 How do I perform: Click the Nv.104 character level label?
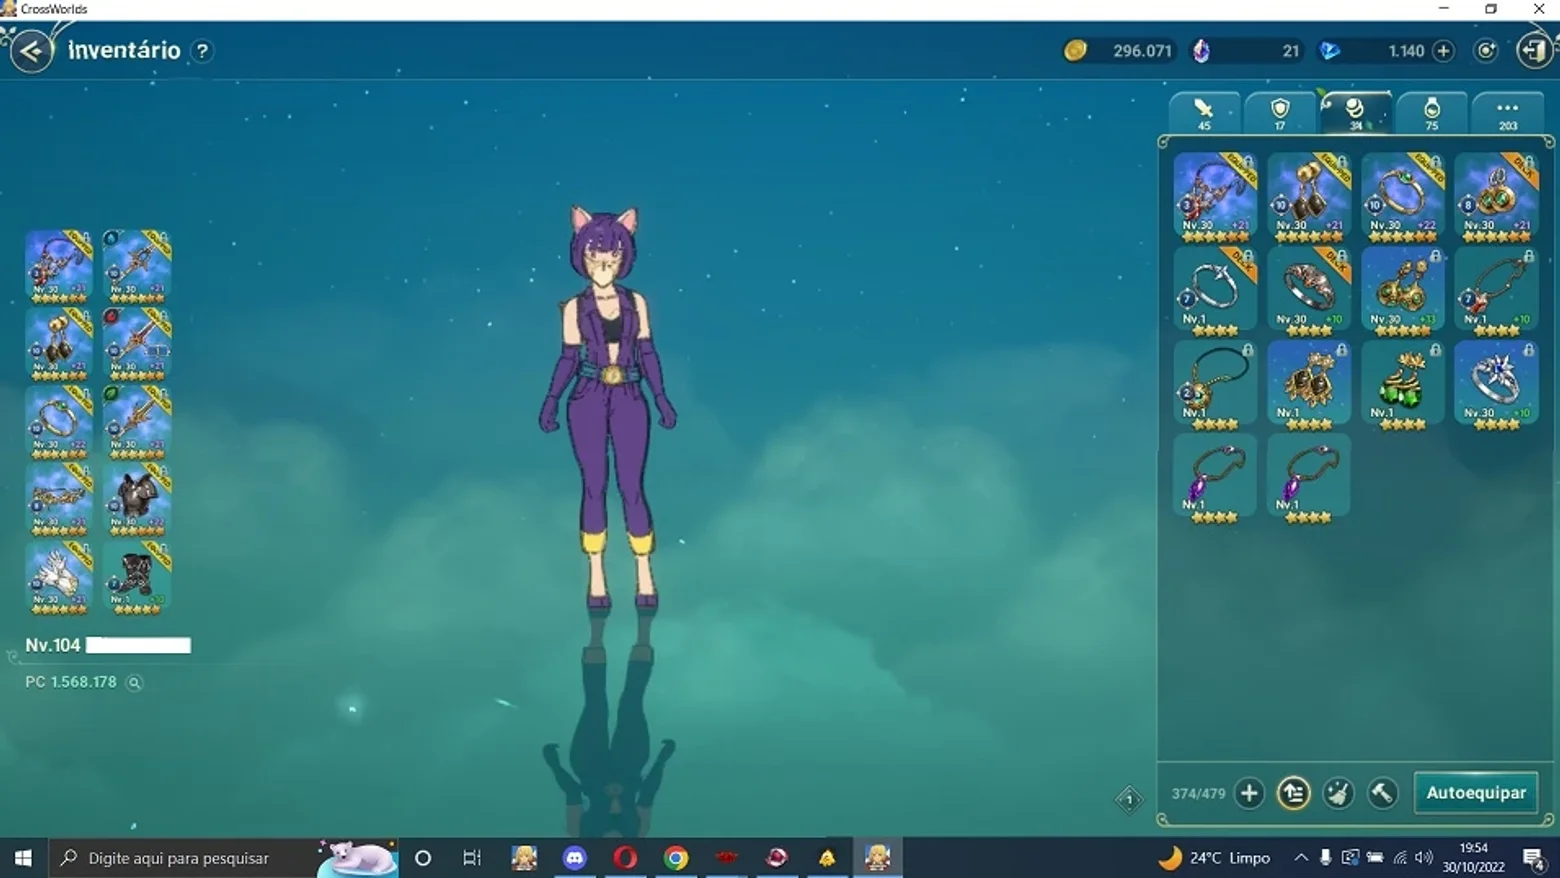53,645
